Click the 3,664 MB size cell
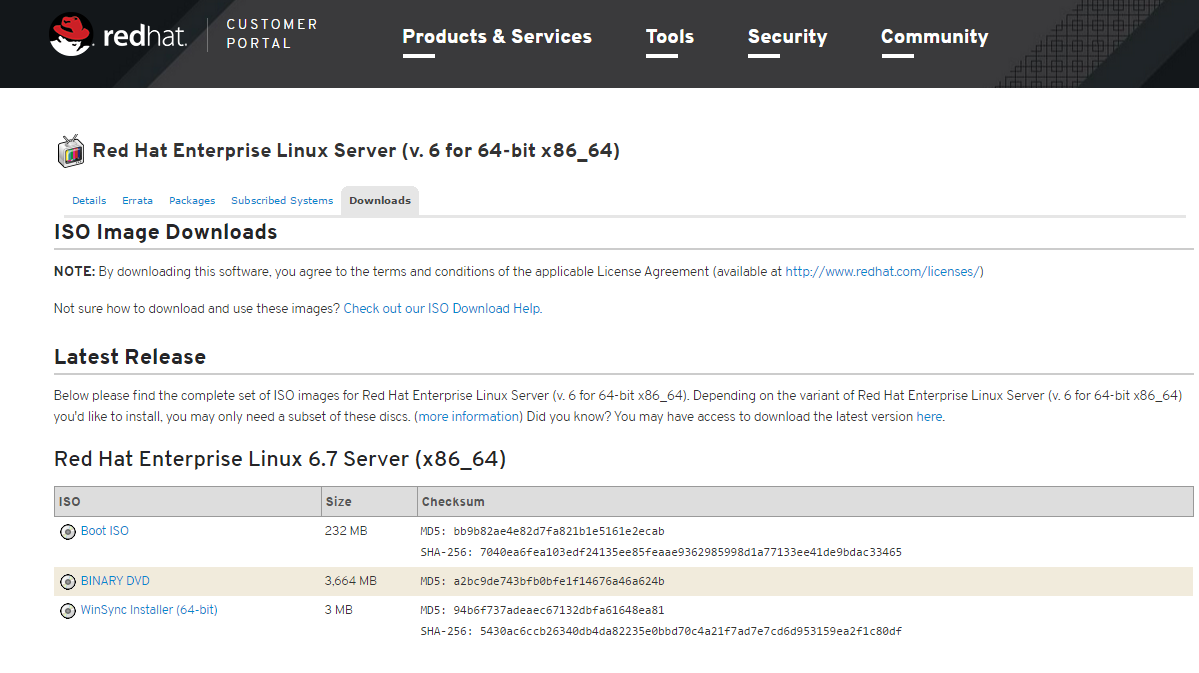 click(x=350, y=581)
